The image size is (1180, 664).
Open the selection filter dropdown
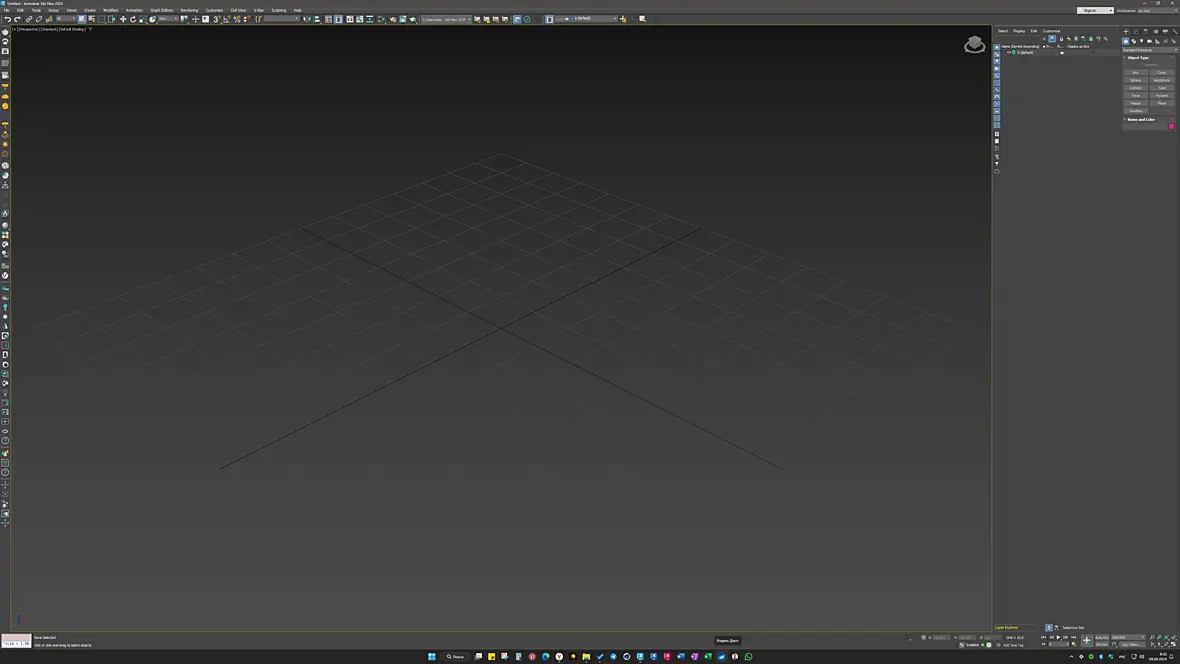[65, 19]
